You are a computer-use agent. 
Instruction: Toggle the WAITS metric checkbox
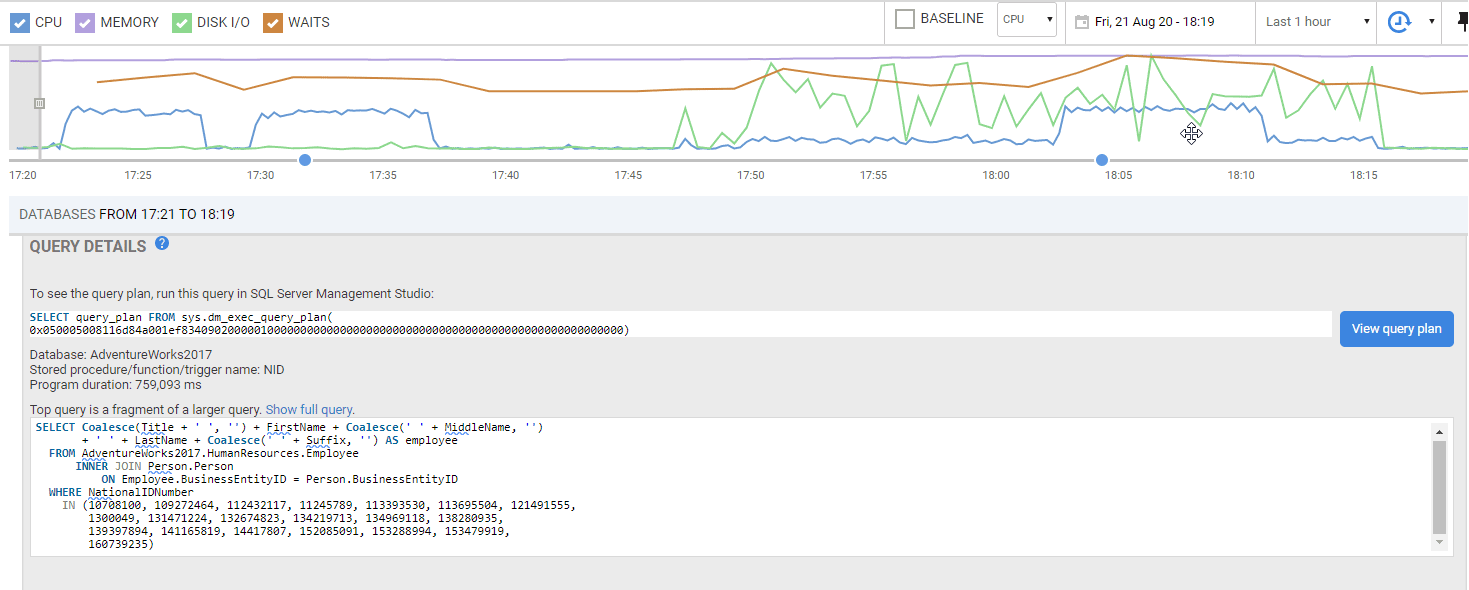272,22
